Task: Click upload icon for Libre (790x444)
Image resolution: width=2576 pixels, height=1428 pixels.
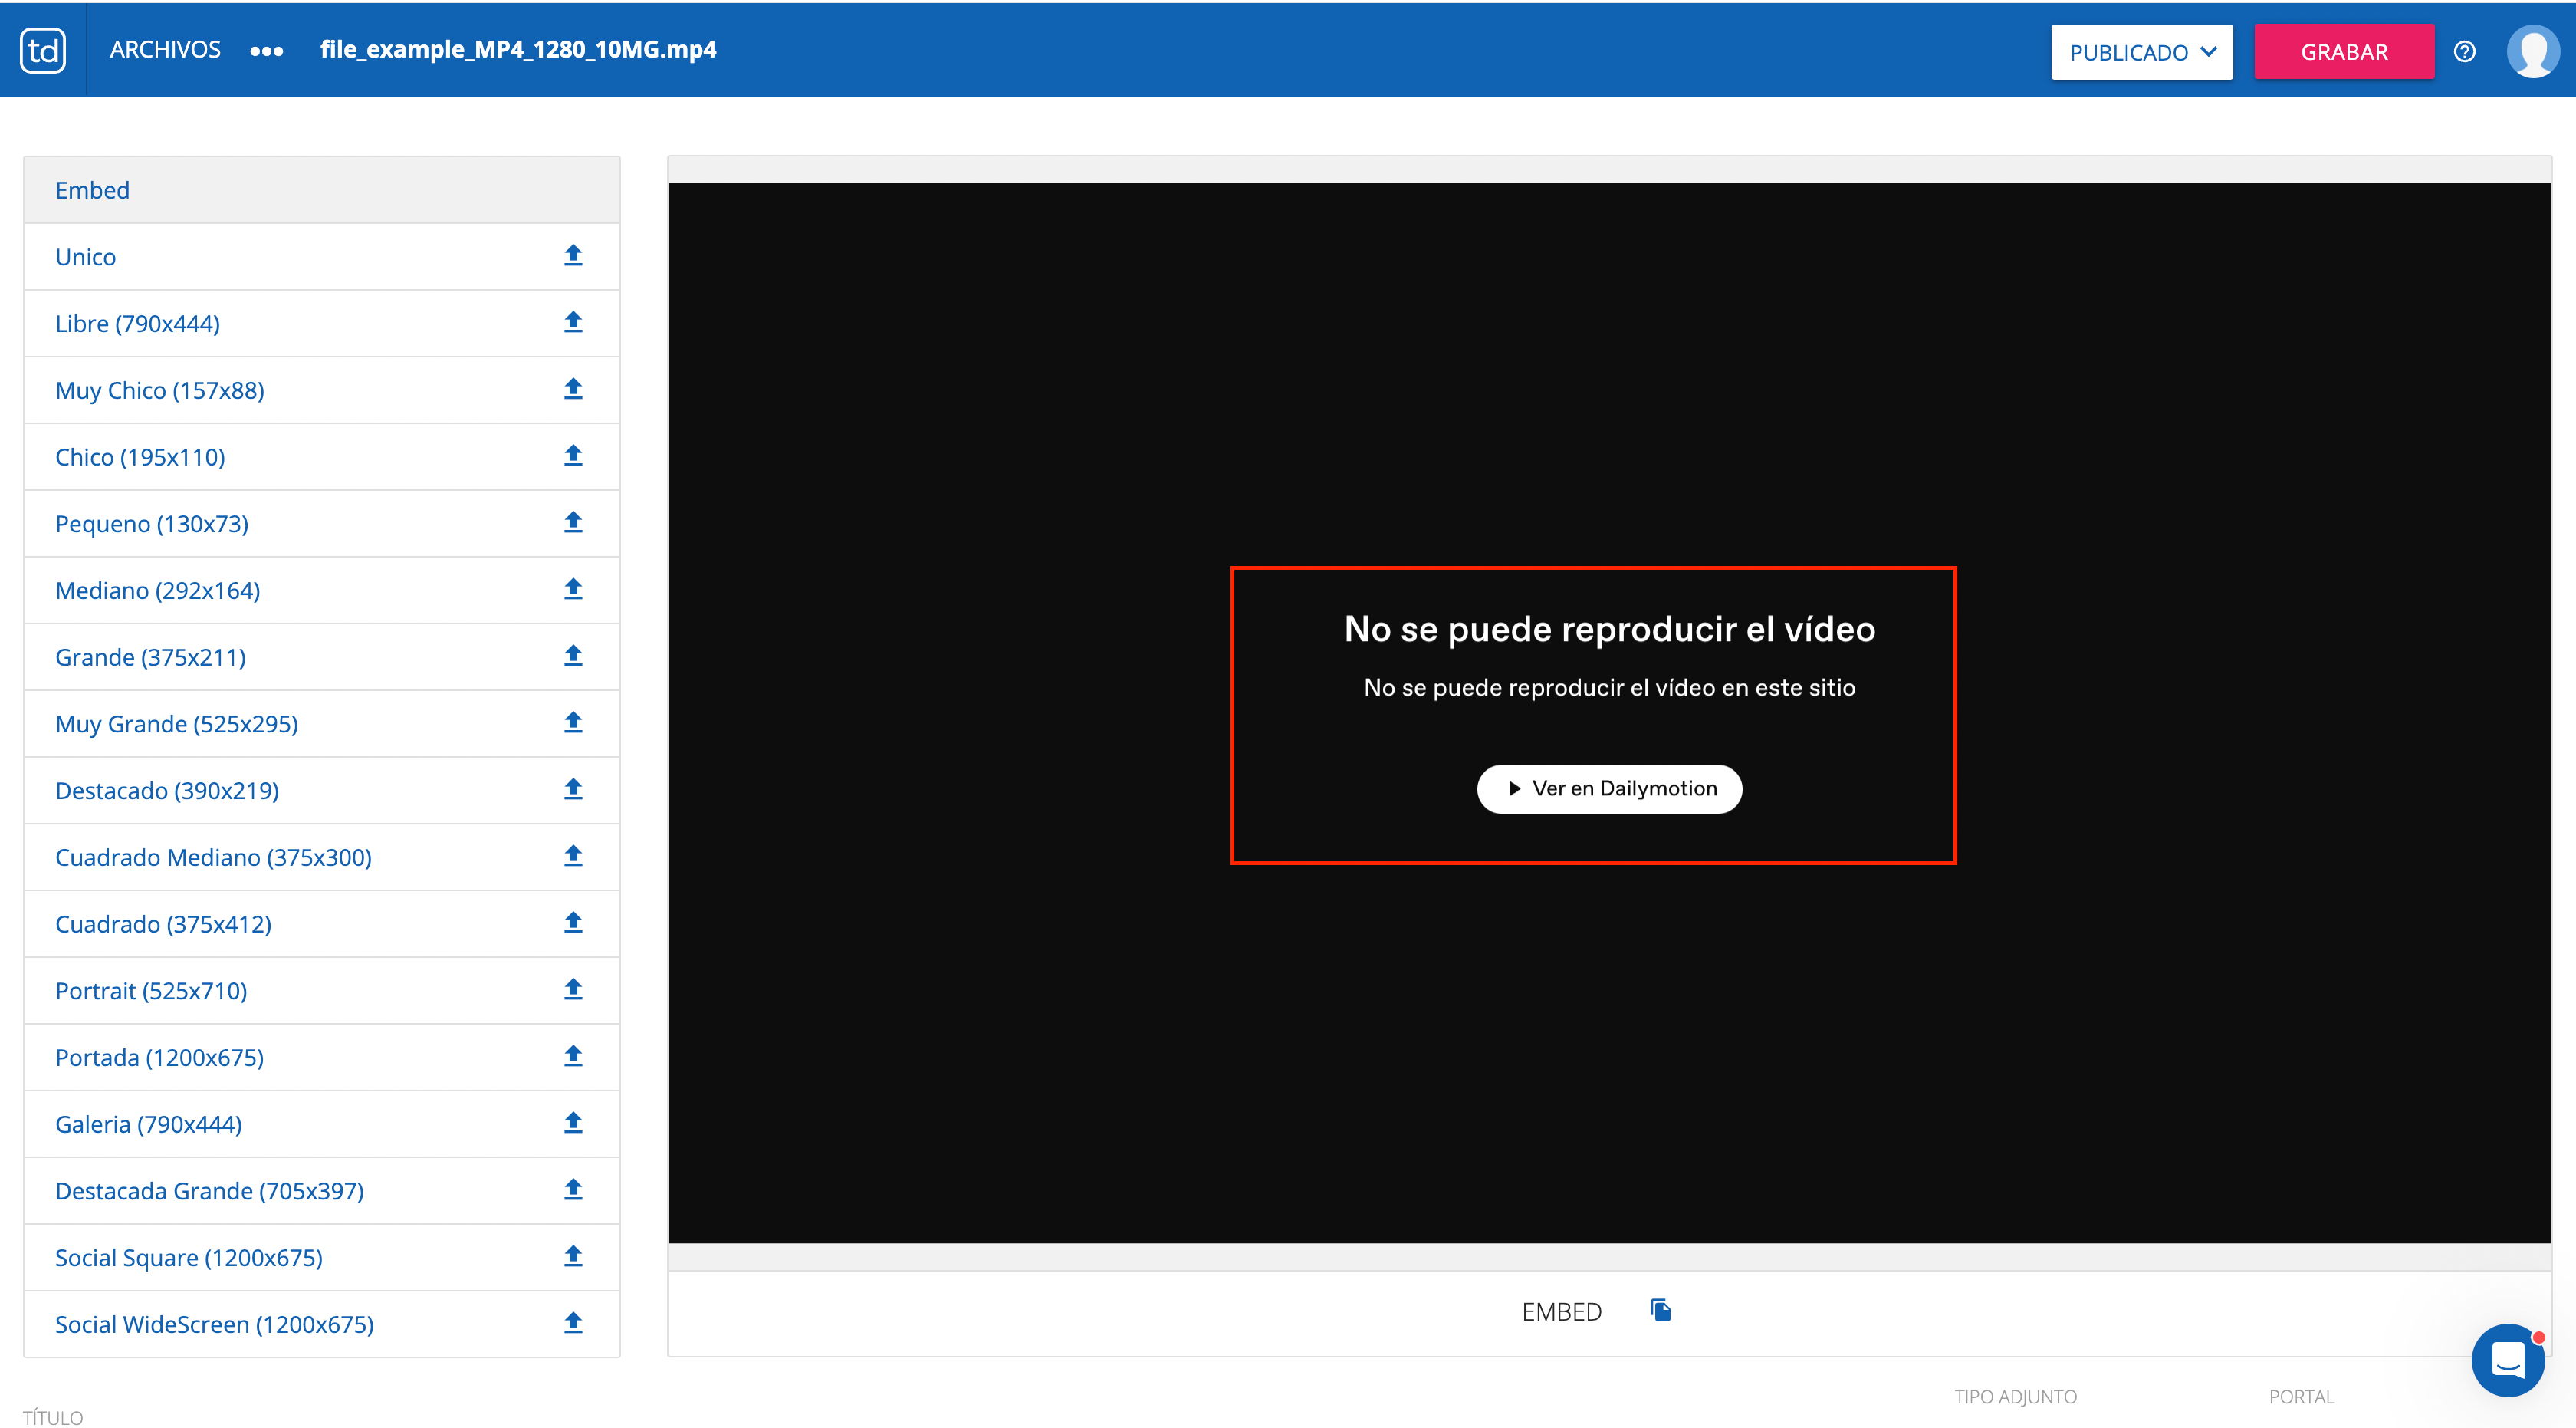Action: coord(573,323)
